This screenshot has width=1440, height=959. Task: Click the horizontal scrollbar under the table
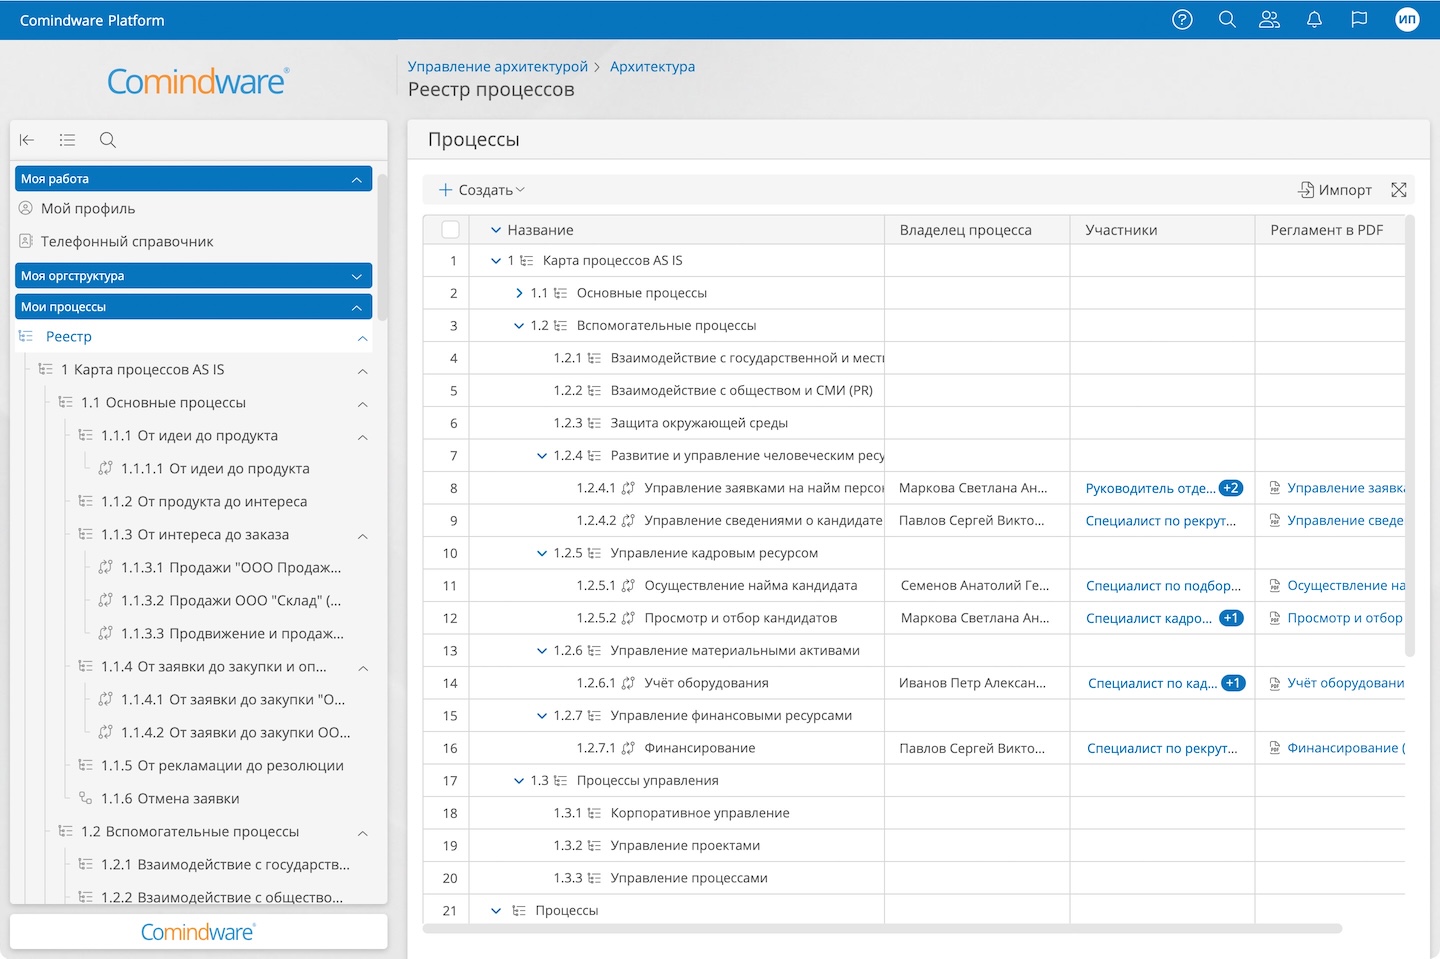tap(882, 929)
